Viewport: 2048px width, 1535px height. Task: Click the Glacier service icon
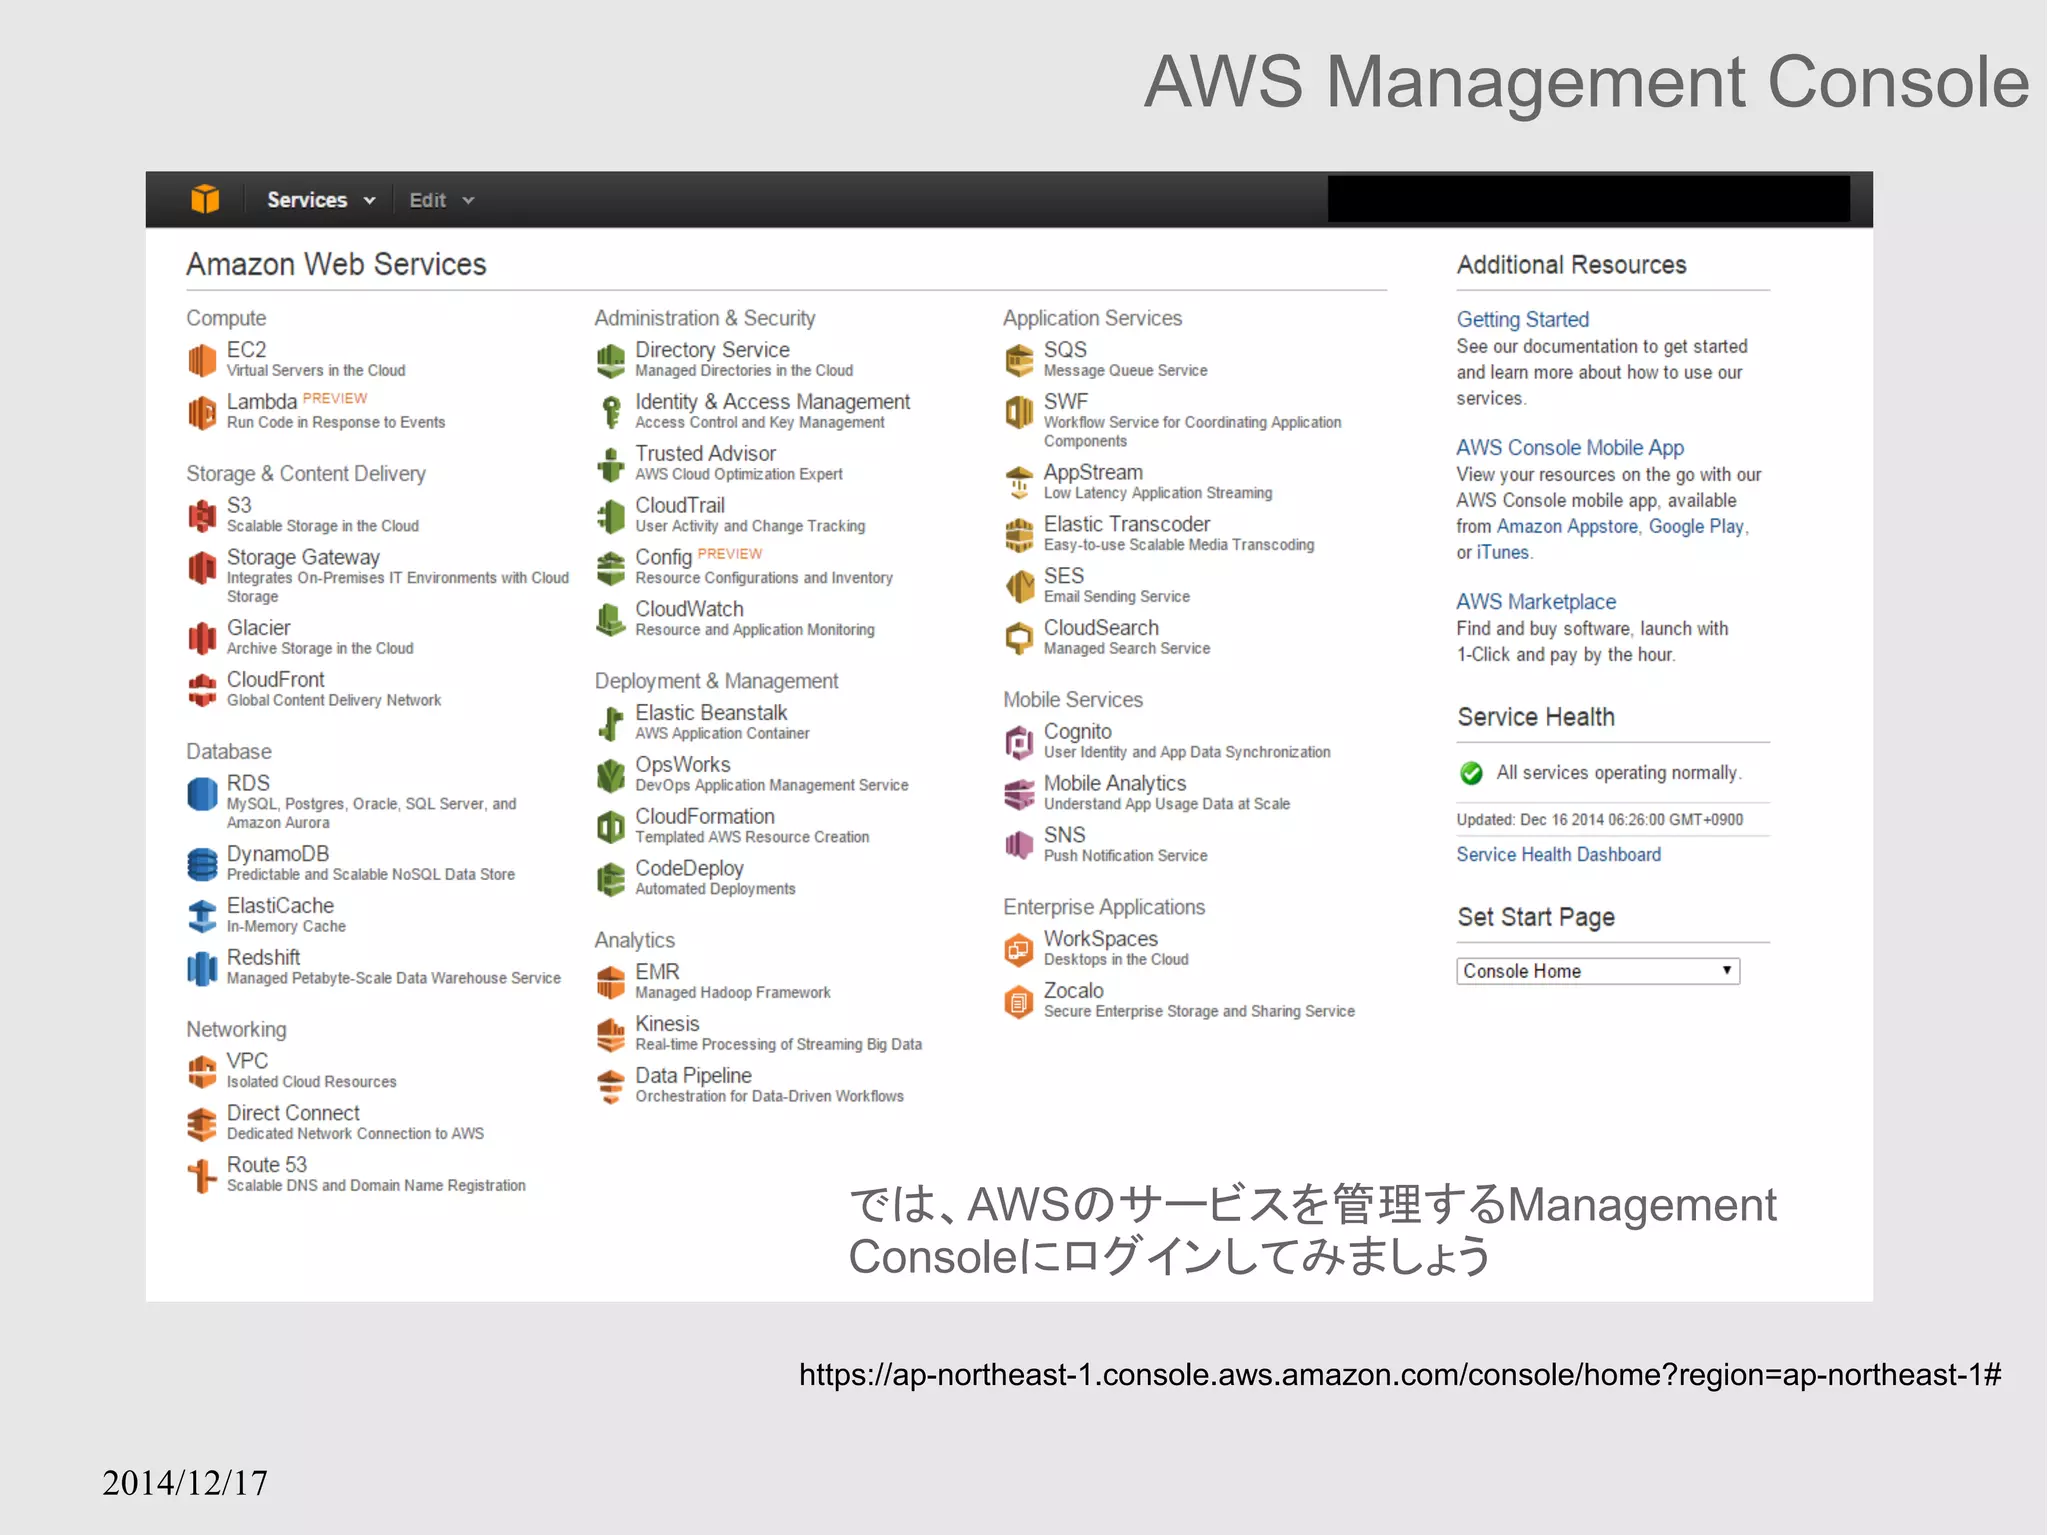click(202, 637)
